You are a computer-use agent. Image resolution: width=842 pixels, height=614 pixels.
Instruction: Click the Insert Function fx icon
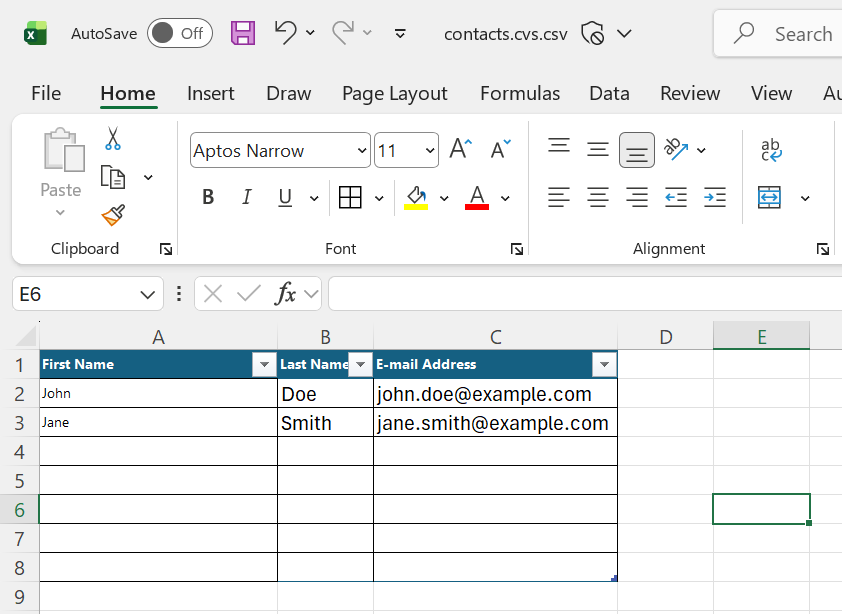285,294
